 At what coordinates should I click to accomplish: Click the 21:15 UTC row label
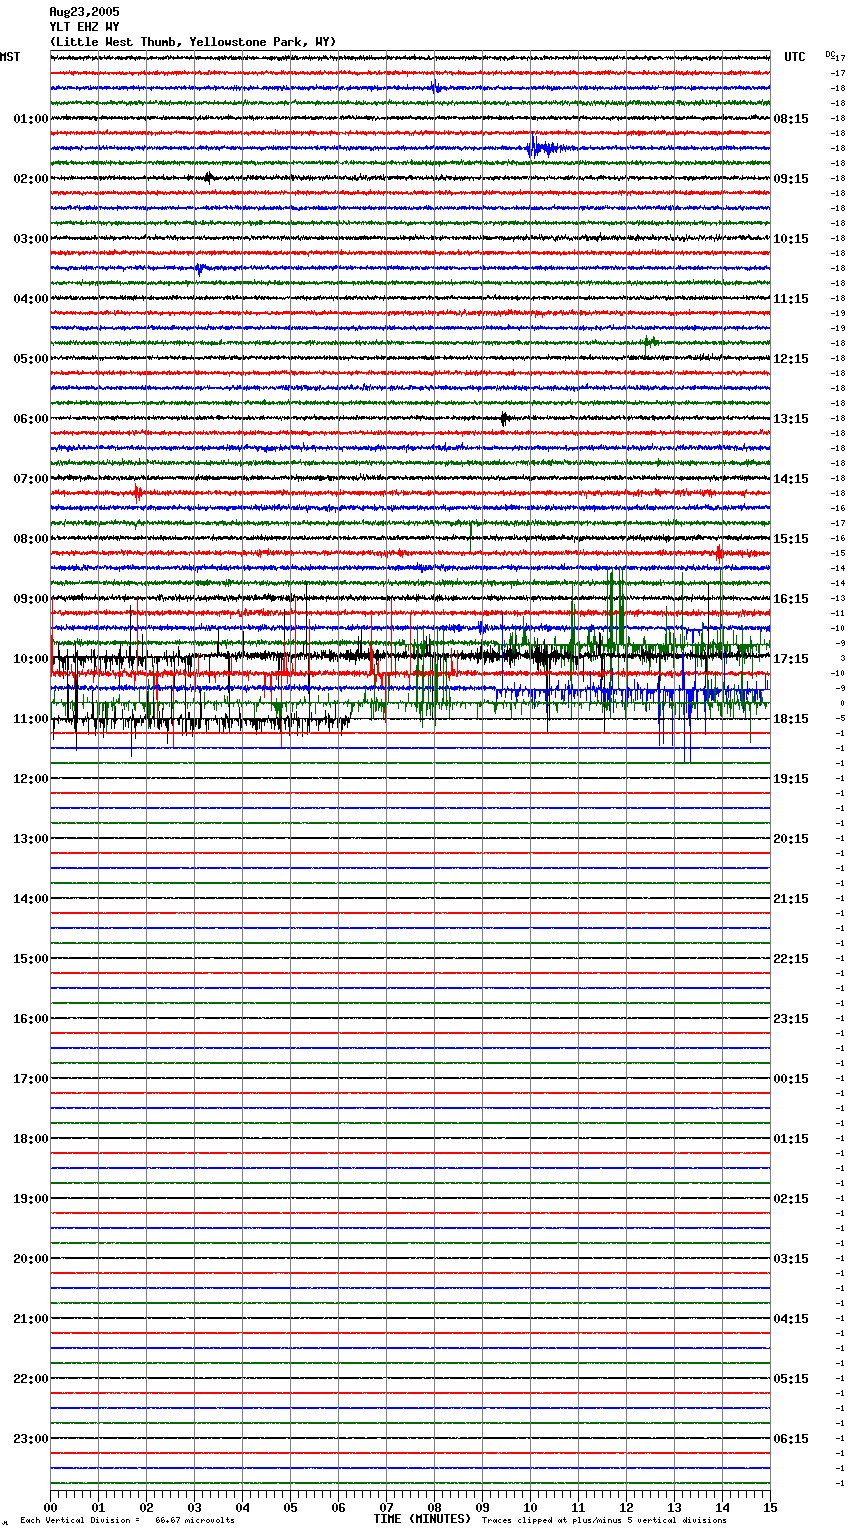point(791,899)
